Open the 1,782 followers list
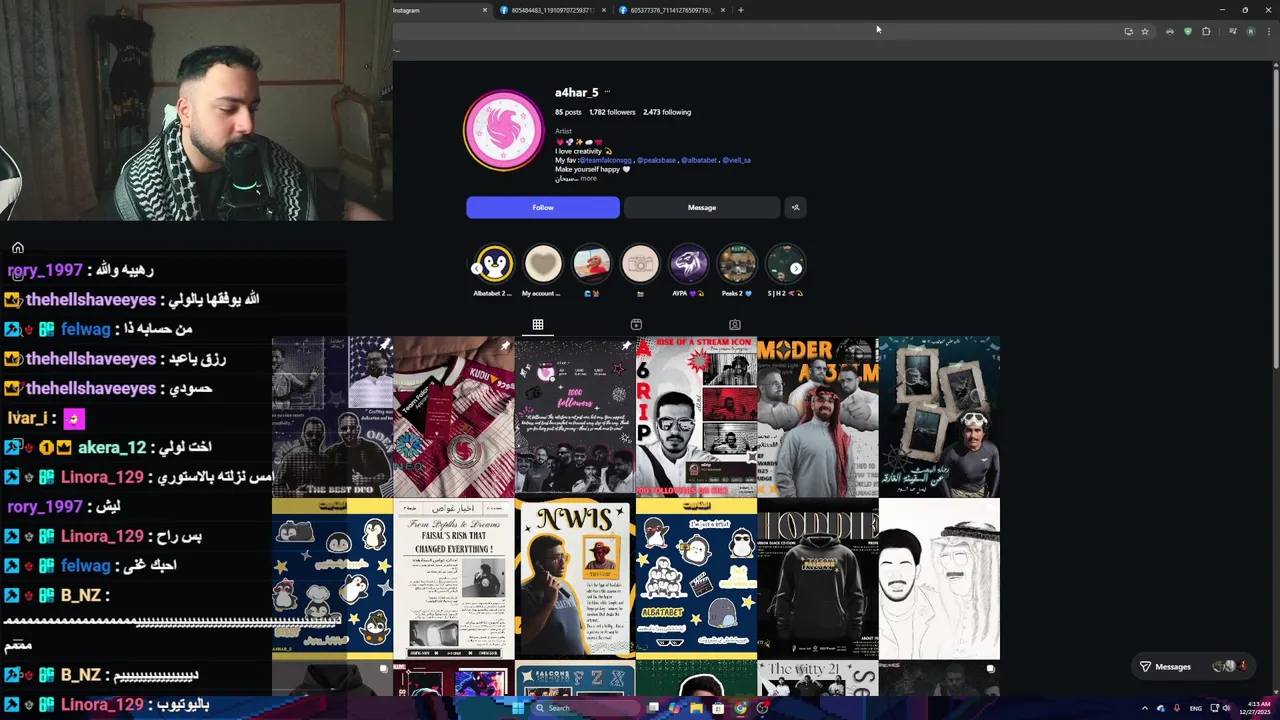Viewport: 1280px width, 720px height. [612, 112]
